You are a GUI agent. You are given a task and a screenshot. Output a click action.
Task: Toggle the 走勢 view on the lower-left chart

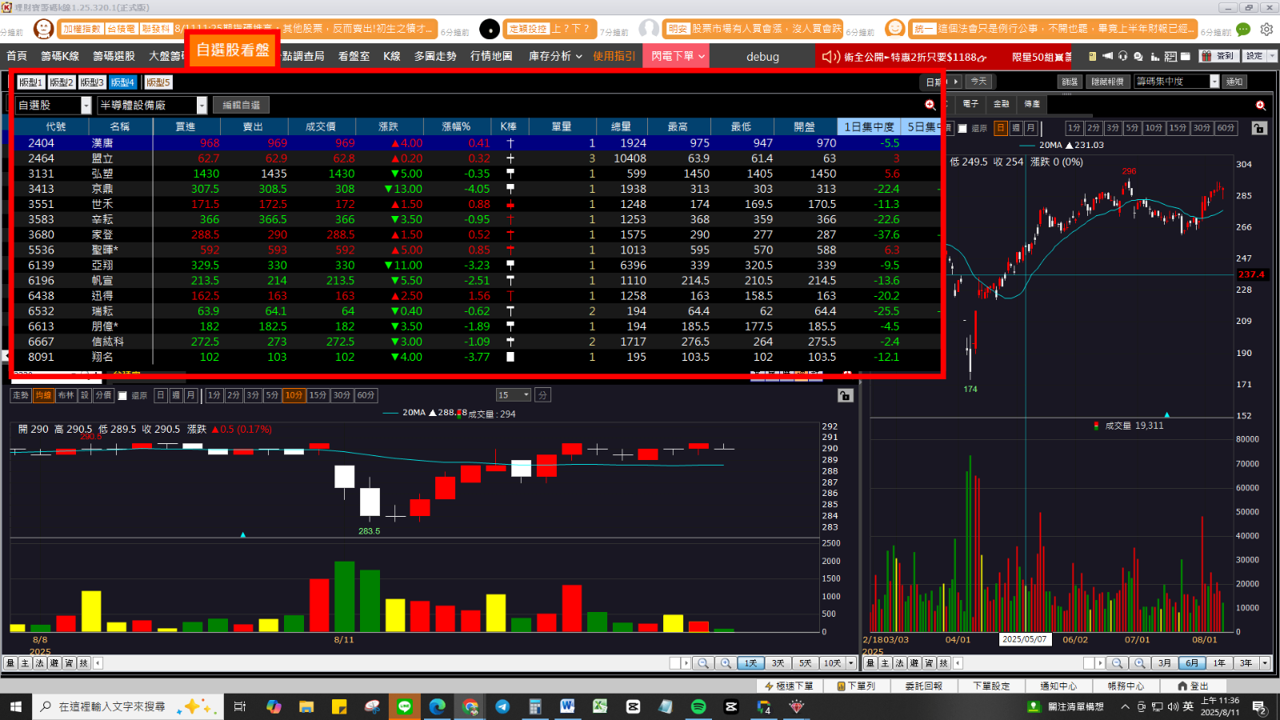[x=20, y=396]
